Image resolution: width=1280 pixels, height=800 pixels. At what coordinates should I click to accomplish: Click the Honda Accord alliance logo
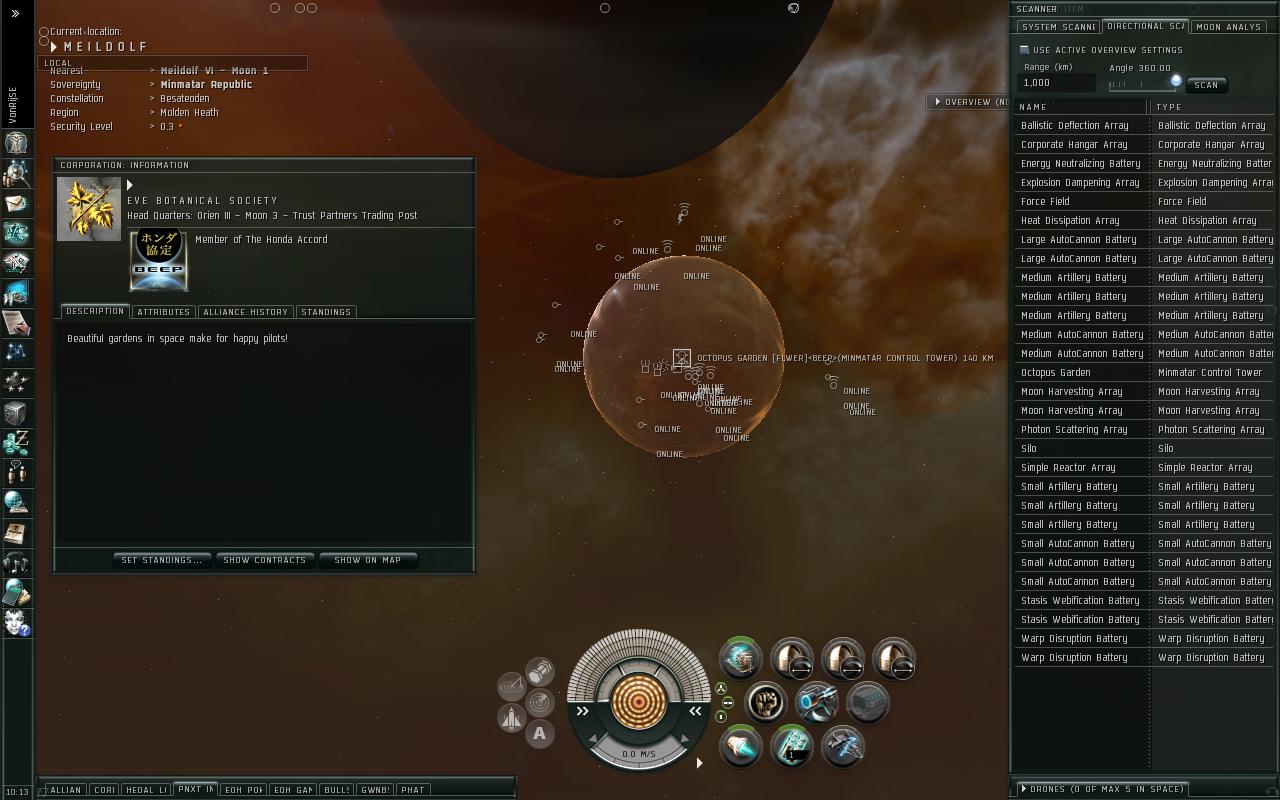158,260
